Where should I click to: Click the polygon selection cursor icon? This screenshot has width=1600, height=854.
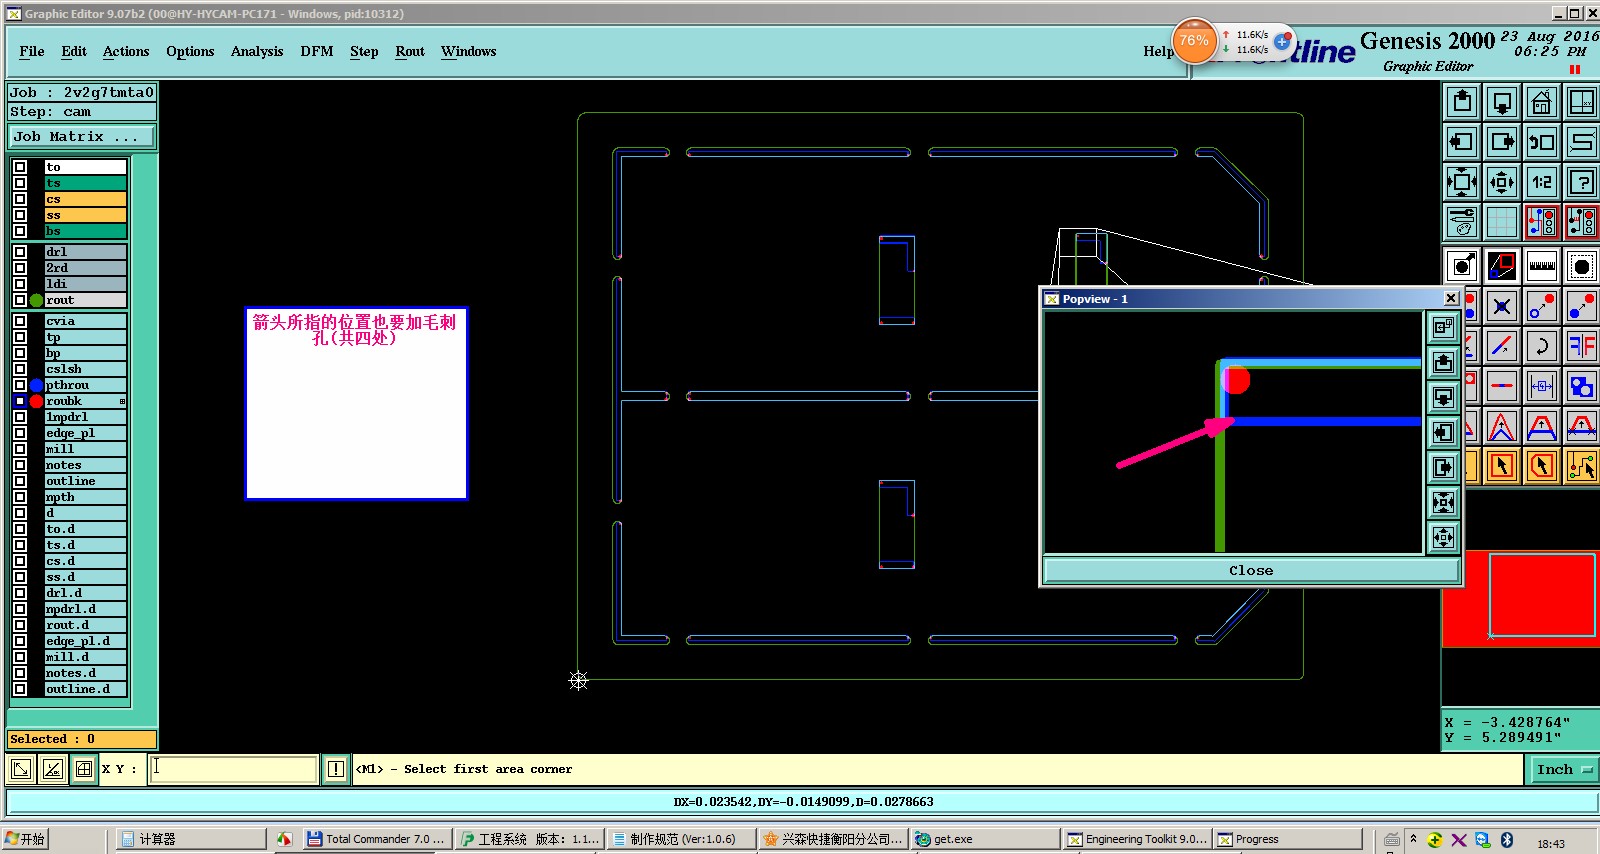(1542, 466)
